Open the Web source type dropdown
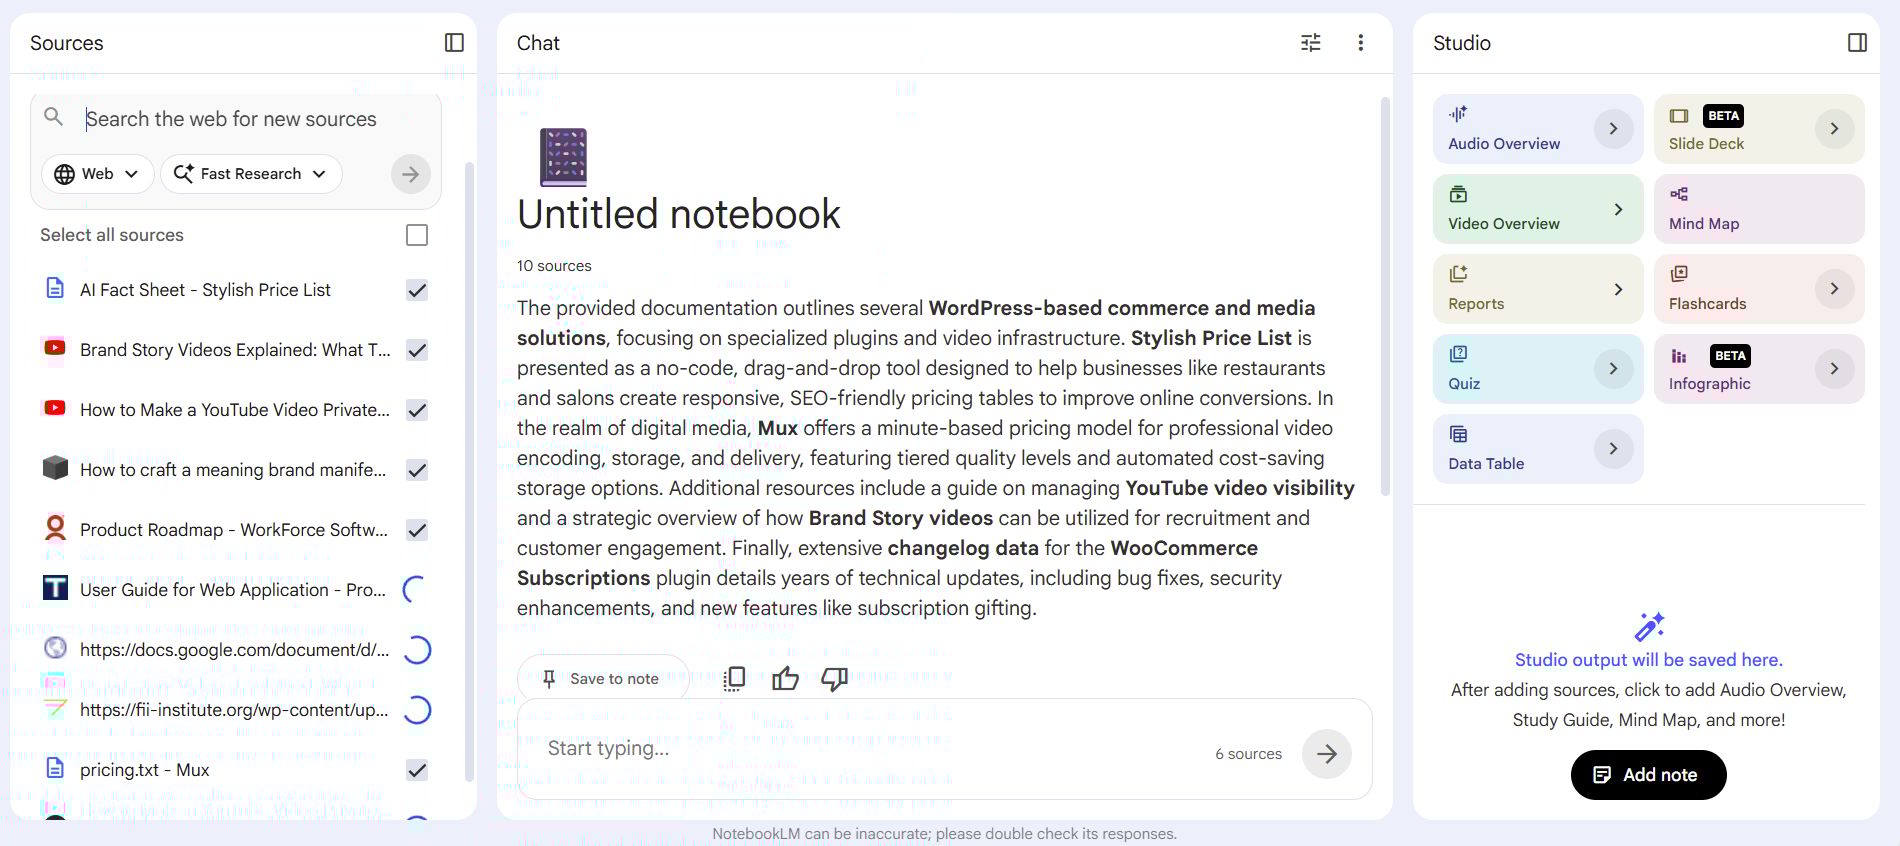The image size is (1900, 846). [97, 174]
